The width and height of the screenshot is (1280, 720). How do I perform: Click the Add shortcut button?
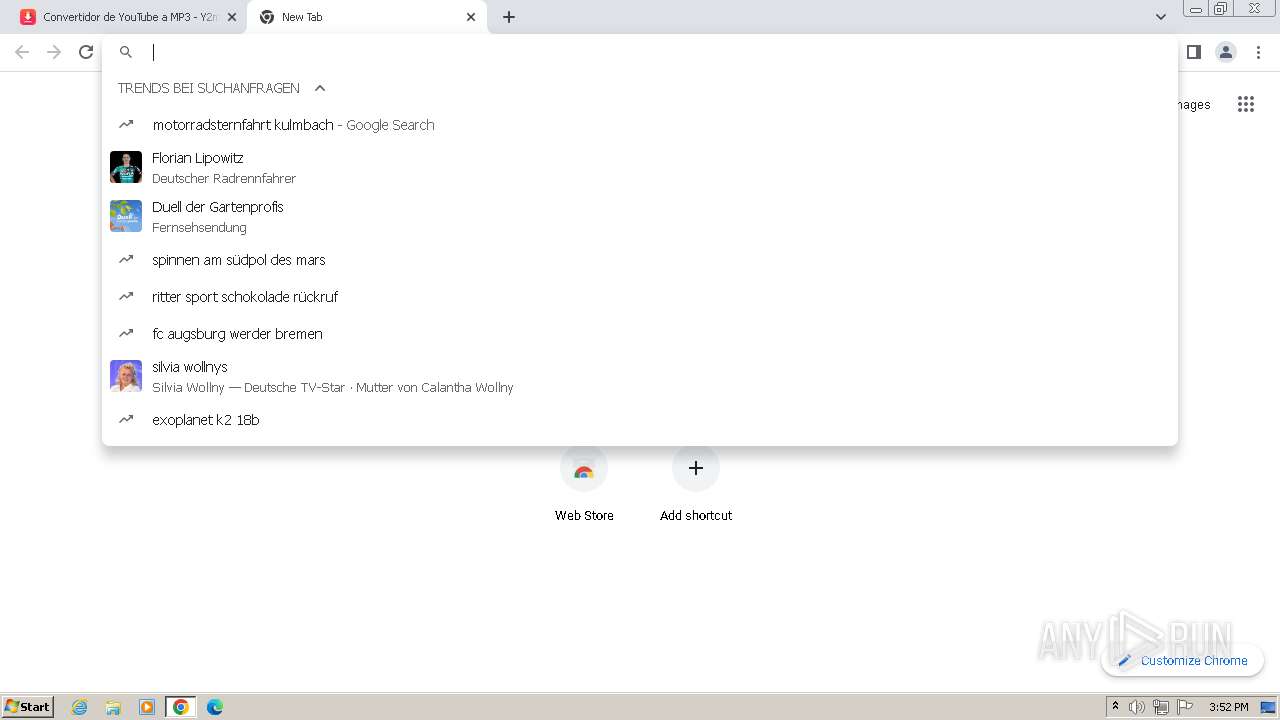696,484
